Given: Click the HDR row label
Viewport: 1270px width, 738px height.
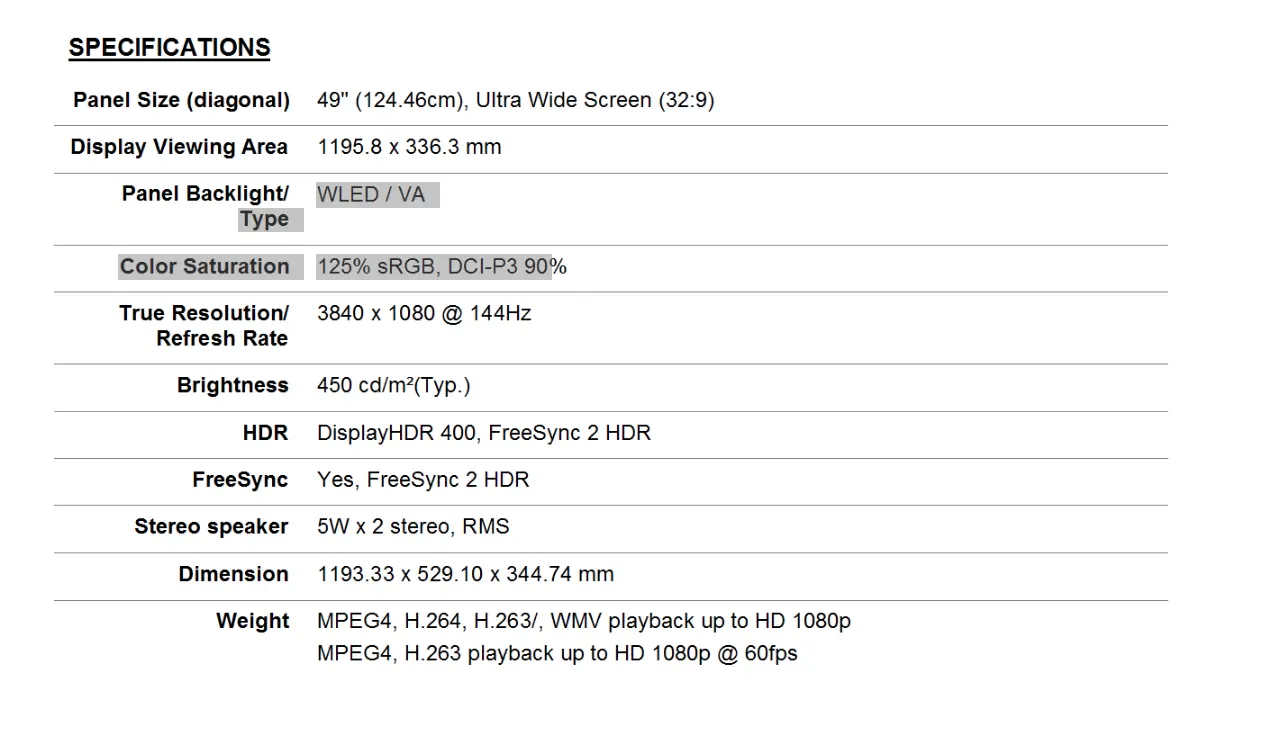Looking at the screenshot, I should (x=265, y=433).
